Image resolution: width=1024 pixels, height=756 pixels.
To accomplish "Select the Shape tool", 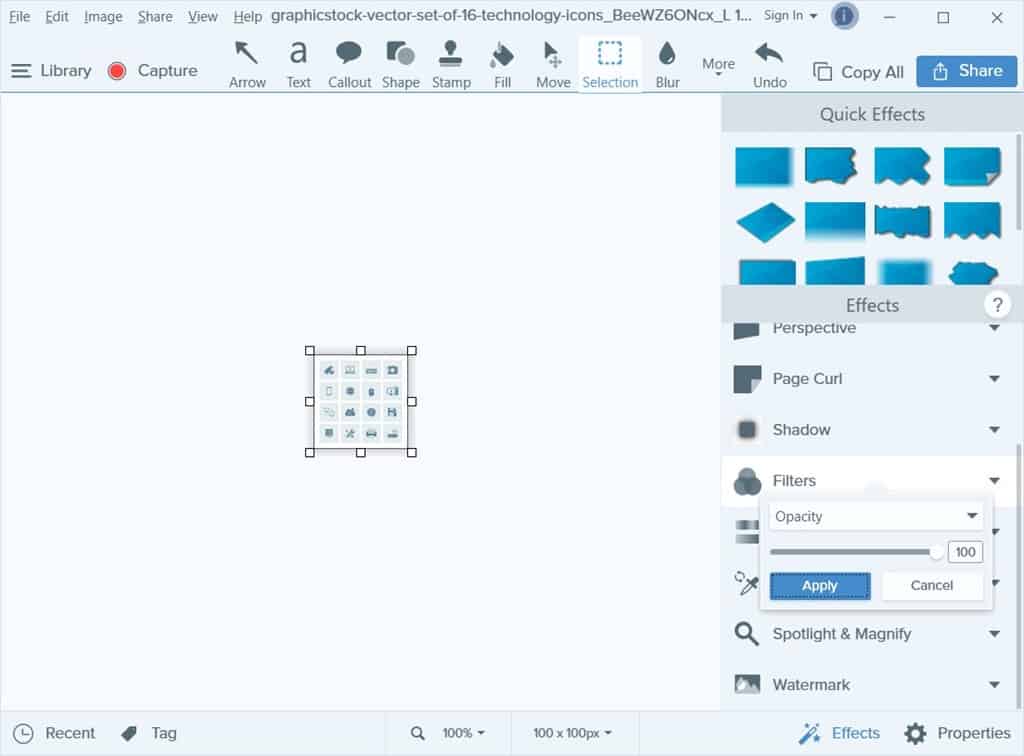I will (400, 64).
